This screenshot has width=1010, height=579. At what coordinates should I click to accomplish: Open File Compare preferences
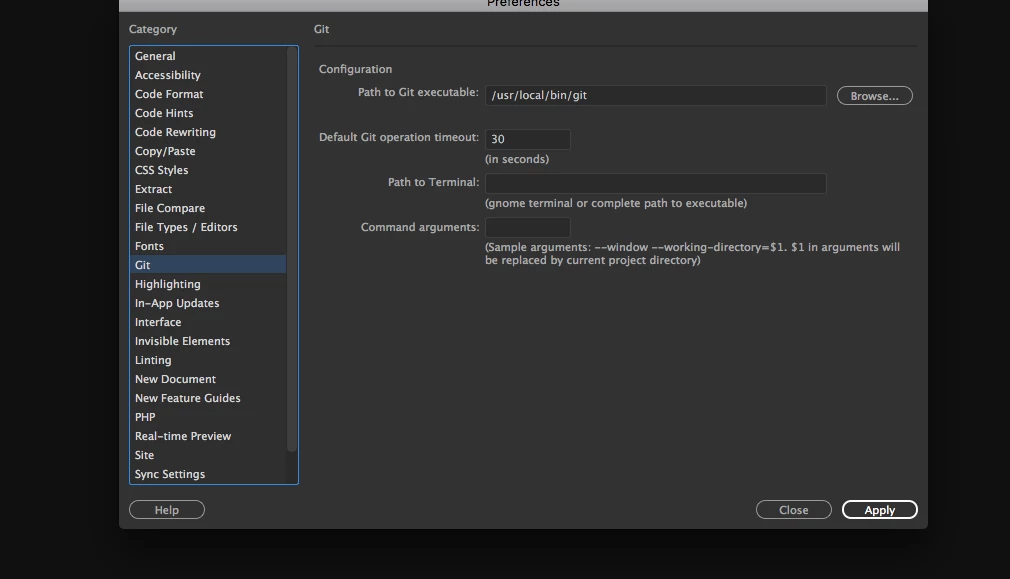(x=207, y=208)
